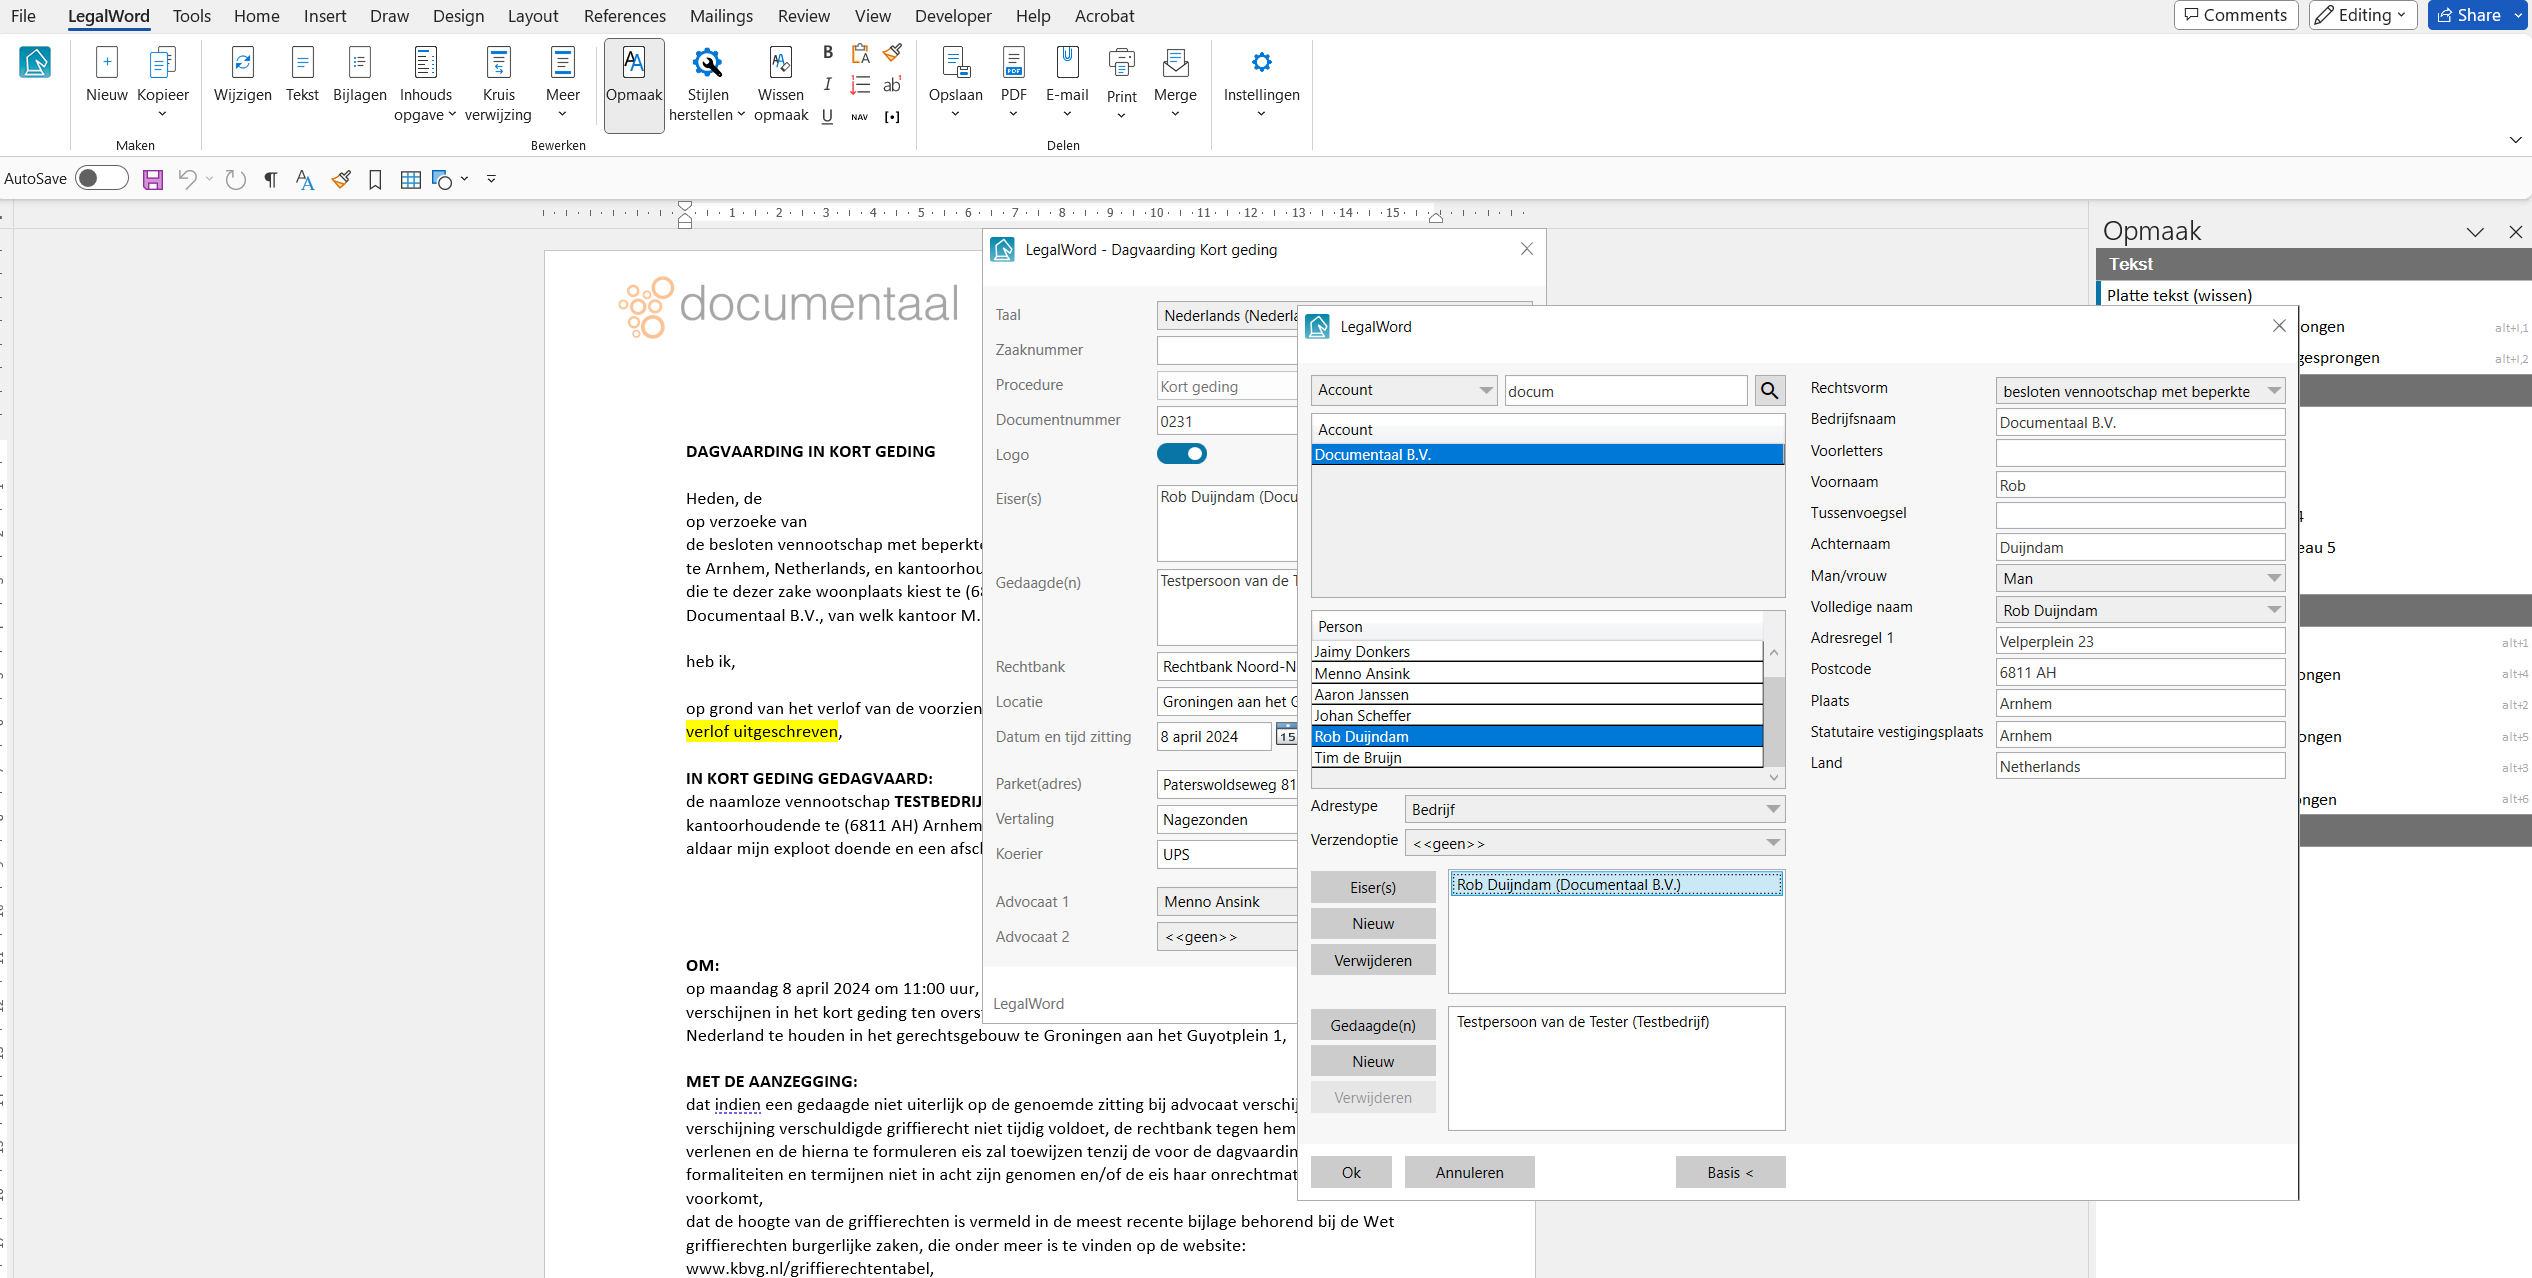Click the Gedaagde(n) button
The image size is (2532, 1278).
1373,1025
